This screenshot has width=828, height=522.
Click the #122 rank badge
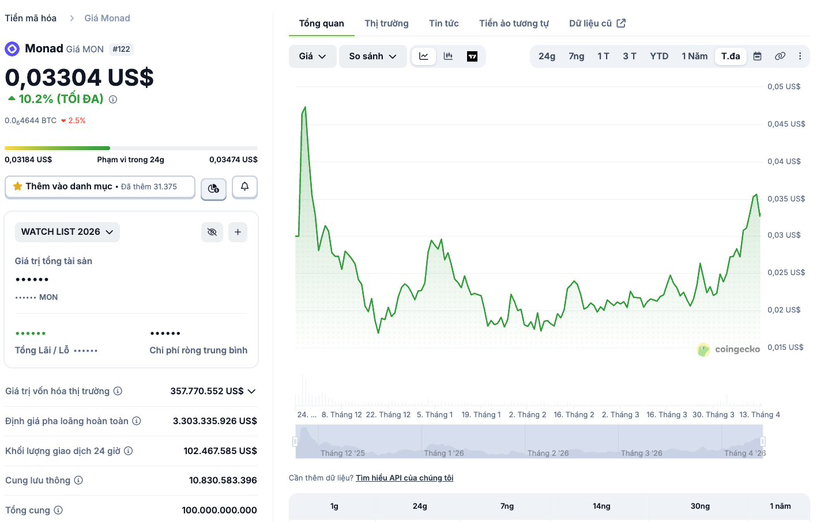pyautogui.click(x=121, y=49)
